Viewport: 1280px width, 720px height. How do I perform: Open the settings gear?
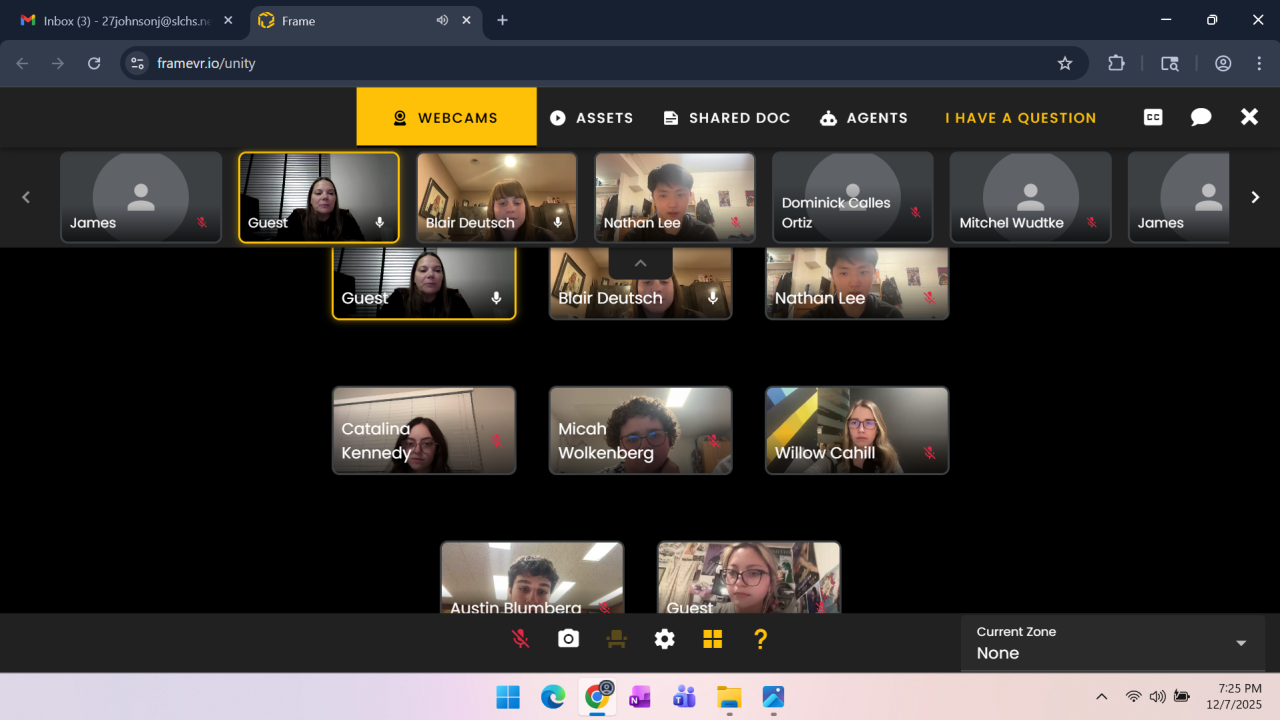click(664, 639)
